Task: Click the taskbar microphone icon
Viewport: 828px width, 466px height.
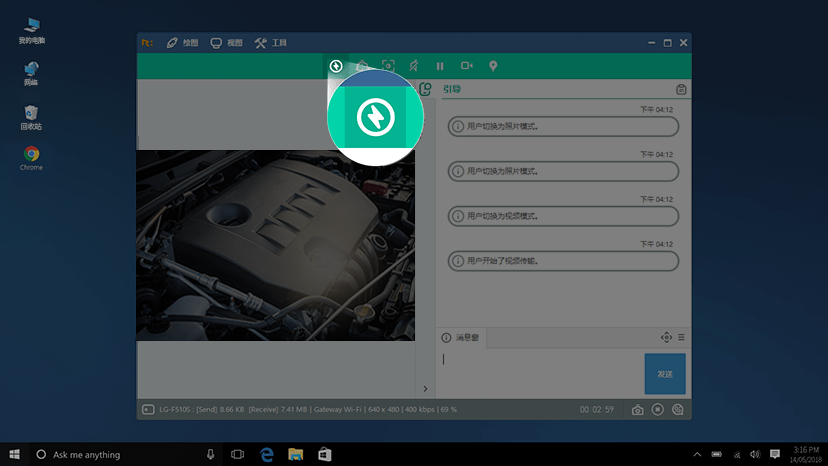Action: pos(210,454)
